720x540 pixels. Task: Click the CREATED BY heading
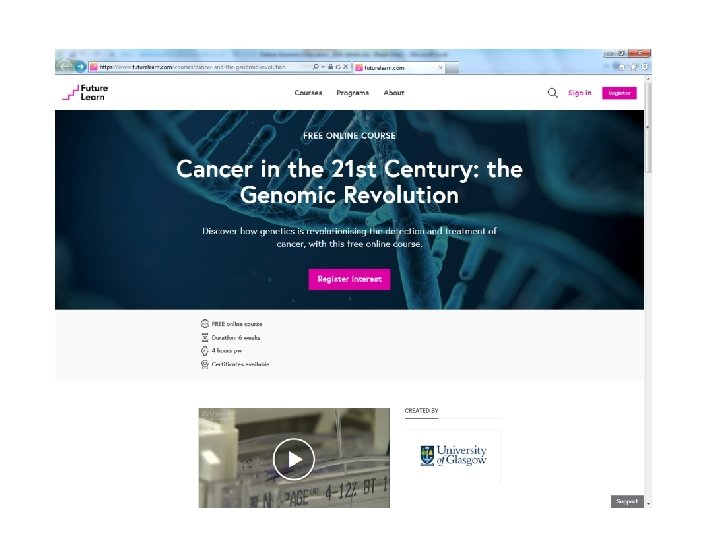click(x=422, y=411)
